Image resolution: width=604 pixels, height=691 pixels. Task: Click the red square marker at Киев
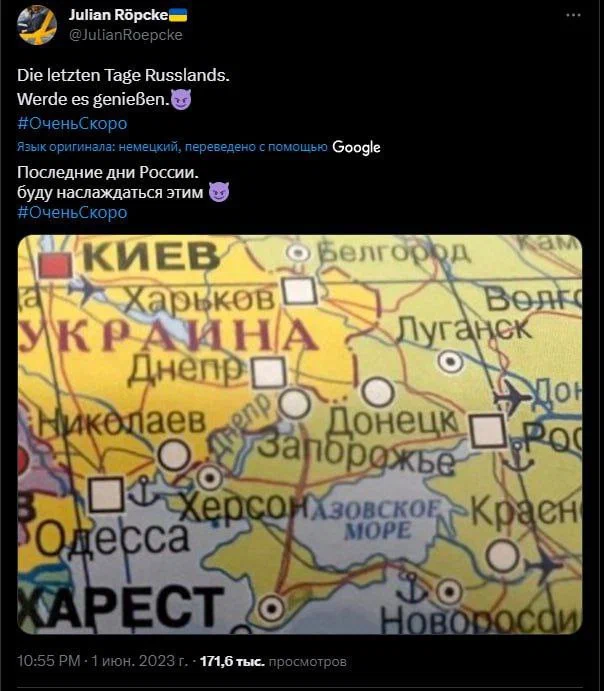click(55, 265)
